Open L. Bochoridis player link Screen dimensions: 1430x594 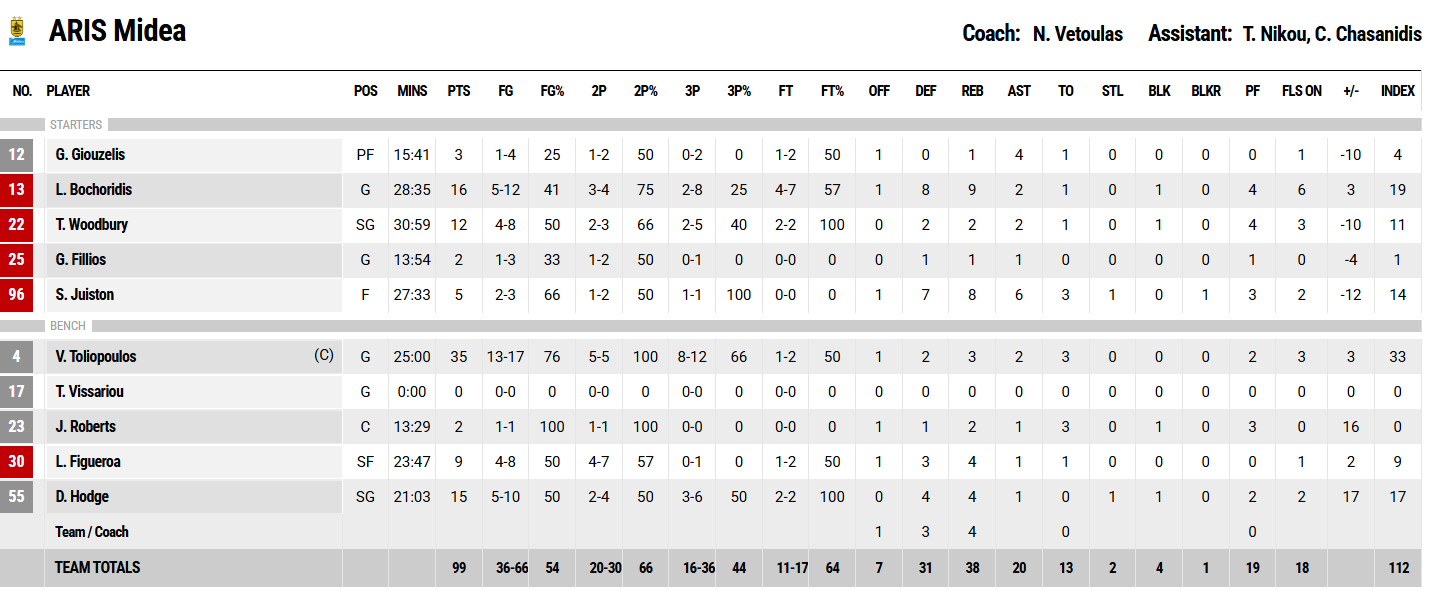94,190
